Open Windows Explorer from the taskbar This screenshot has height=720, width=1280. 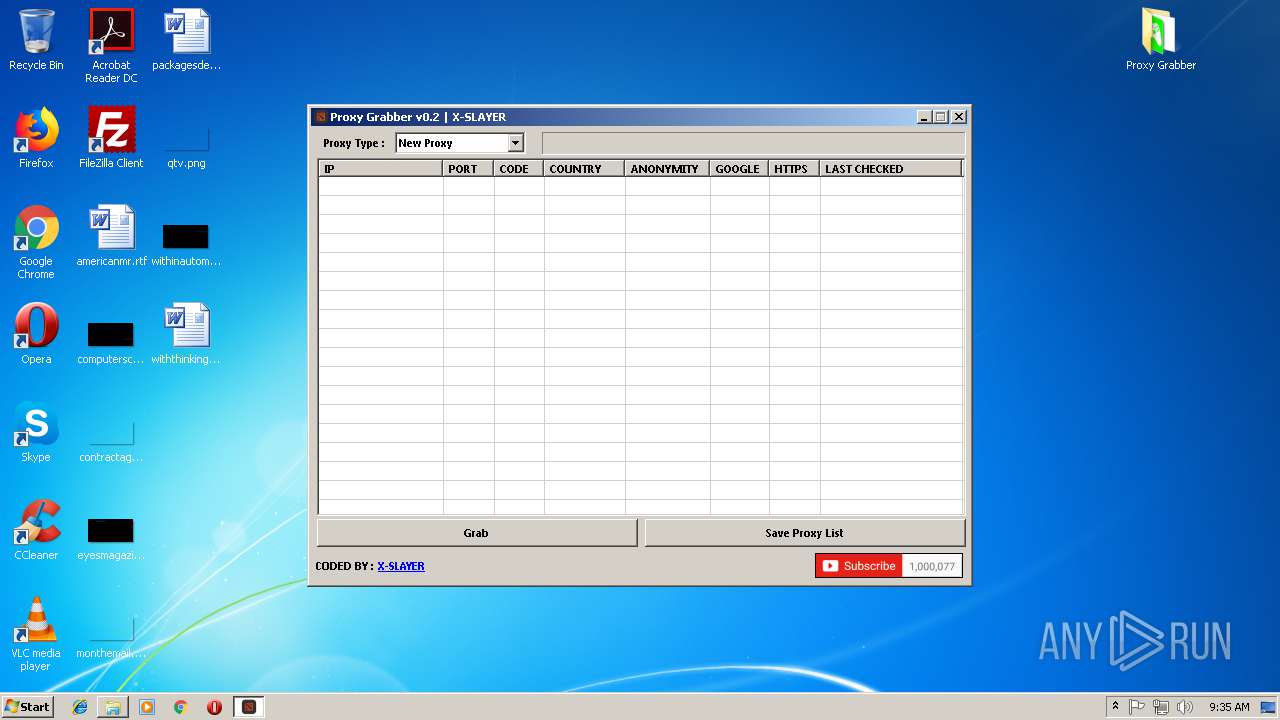[x=113, y=707]
